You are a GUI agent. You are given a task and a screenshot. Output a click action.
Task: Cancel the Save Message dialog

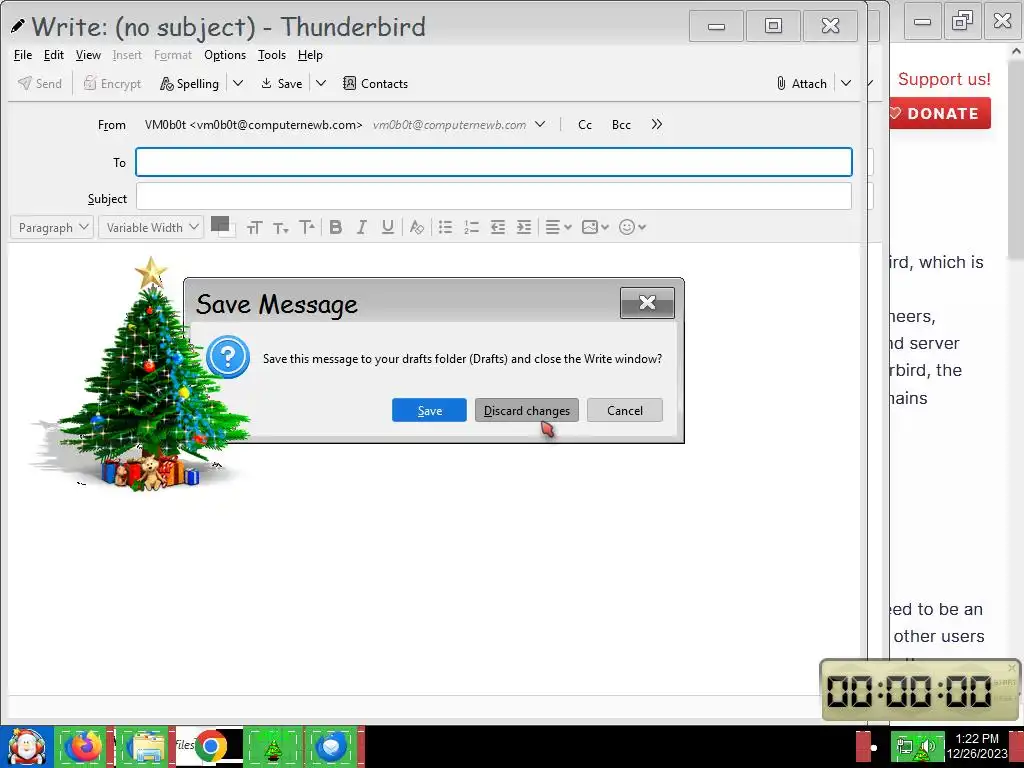624,410
